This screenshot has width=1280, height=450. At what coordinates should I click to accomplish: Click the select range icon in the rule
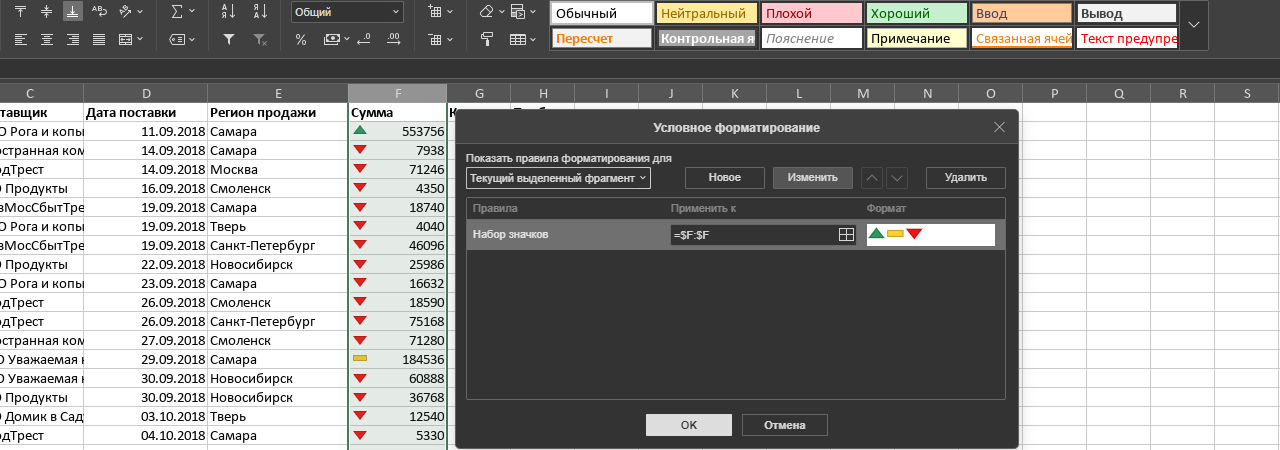click(x=846, y=234)
